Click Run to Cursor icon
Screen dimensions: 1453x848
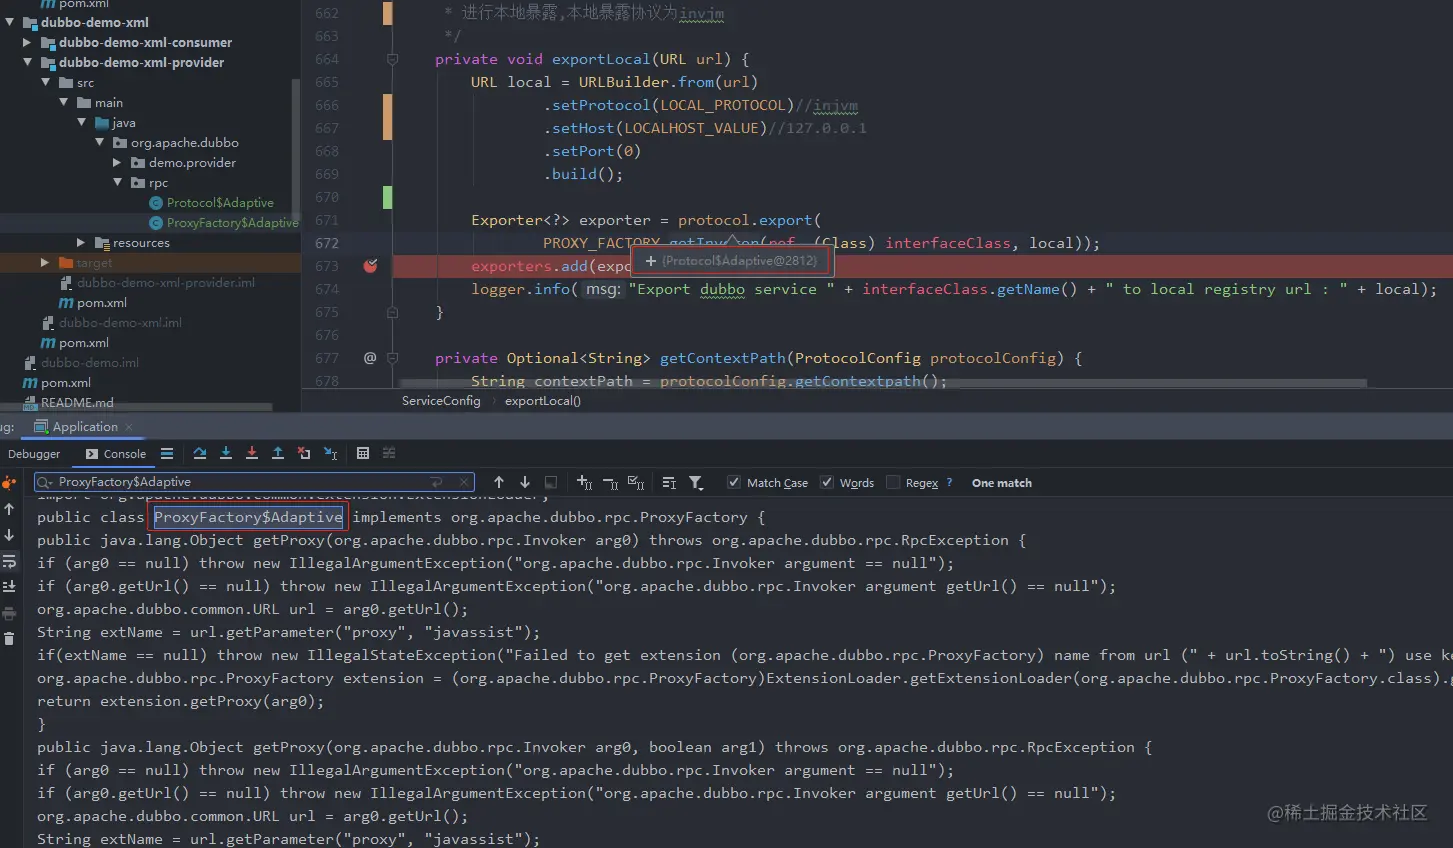pyautogui.click(x=330, y=453)
